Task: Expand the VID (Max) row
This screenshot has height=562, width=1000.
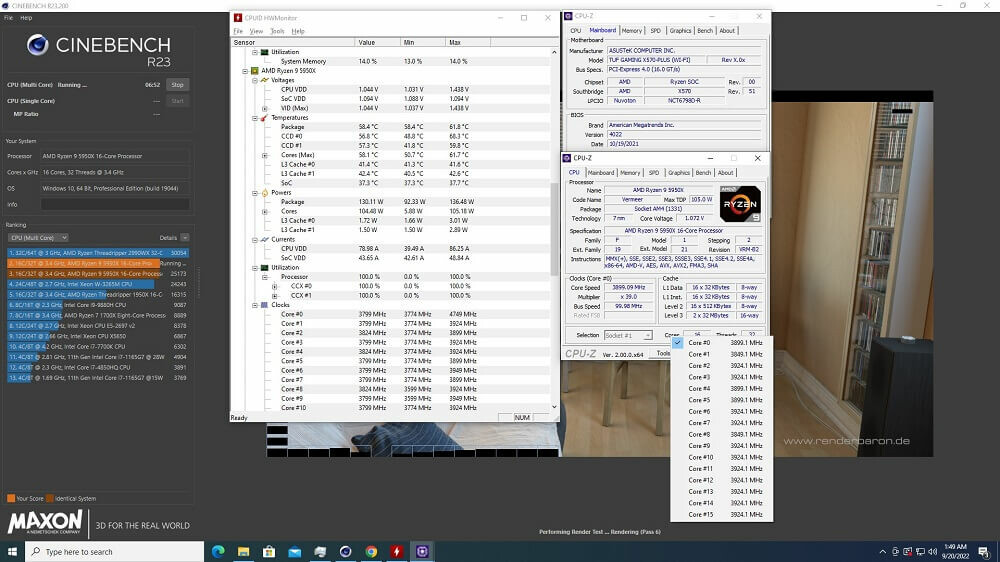Action: 265,108
